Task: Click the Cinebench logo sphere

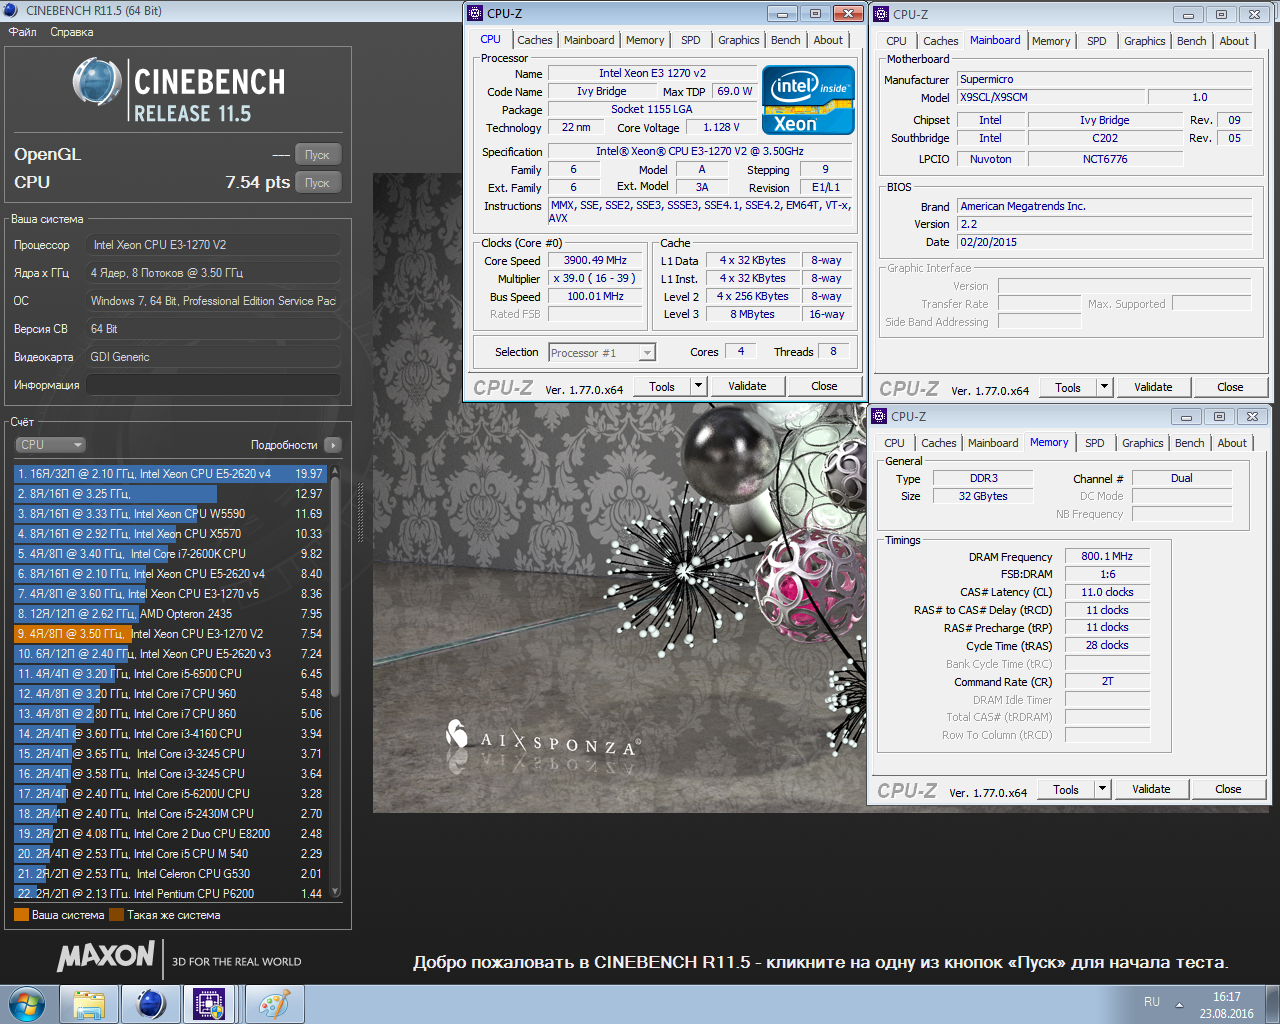Action: tap(97, 82)
